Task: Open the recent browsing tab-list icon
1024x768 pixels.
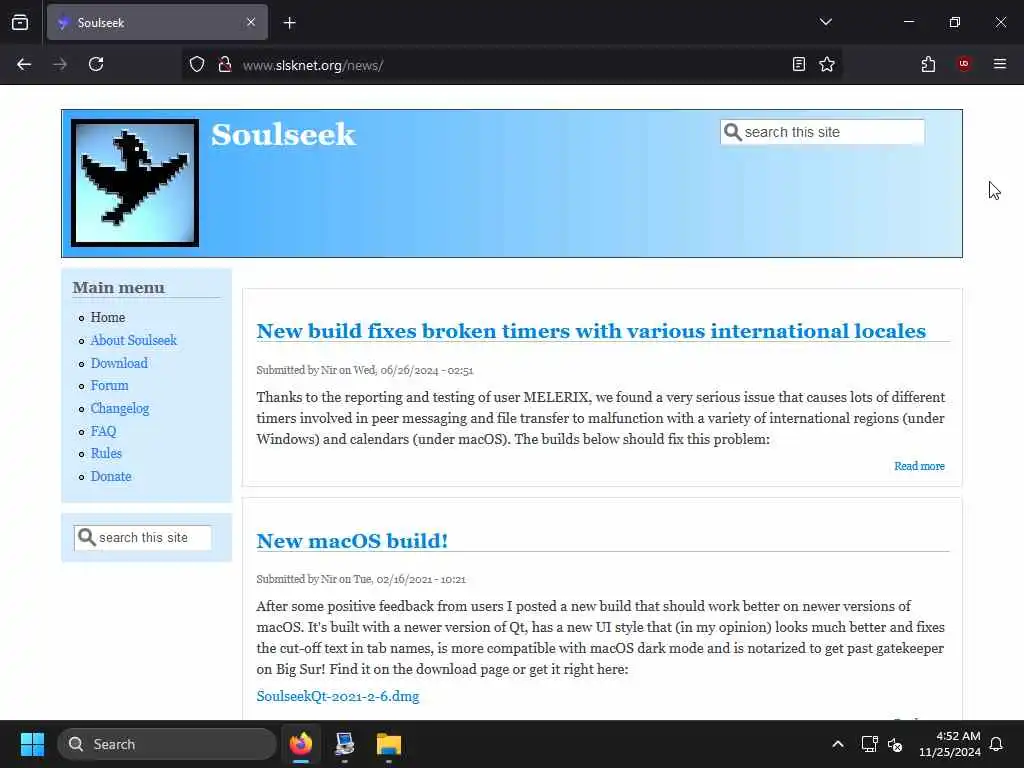Action: pos(20,23)
